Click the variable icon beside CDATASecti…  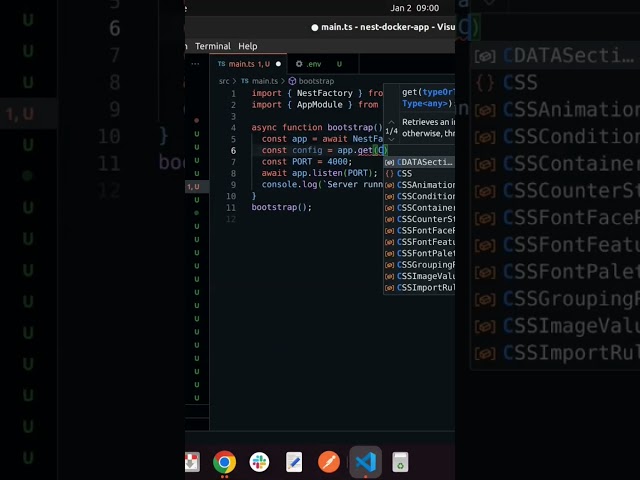click(x=390, y=162)
